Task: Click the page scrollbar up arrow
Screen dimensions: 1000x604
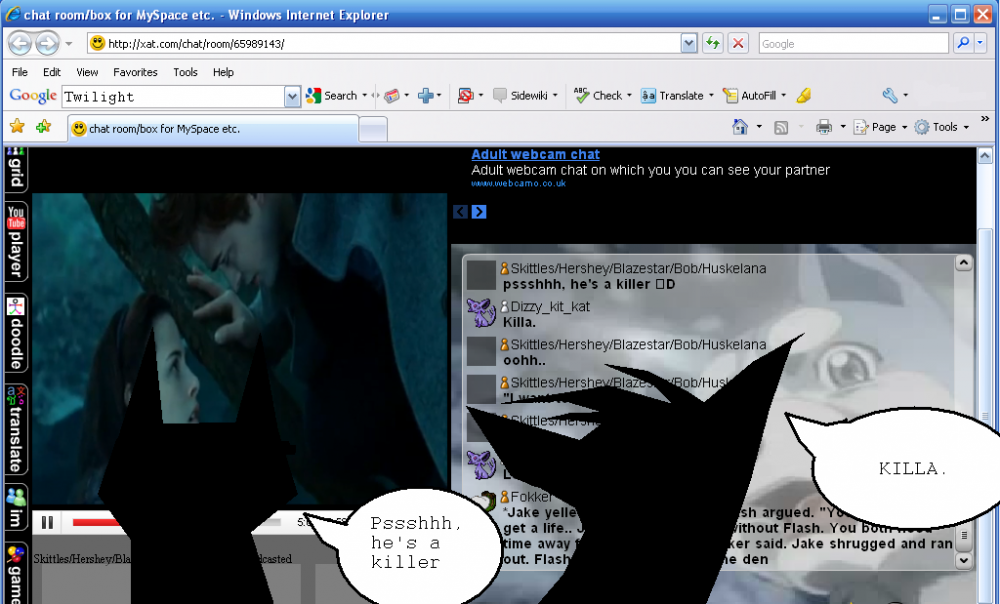Action: 985,156
